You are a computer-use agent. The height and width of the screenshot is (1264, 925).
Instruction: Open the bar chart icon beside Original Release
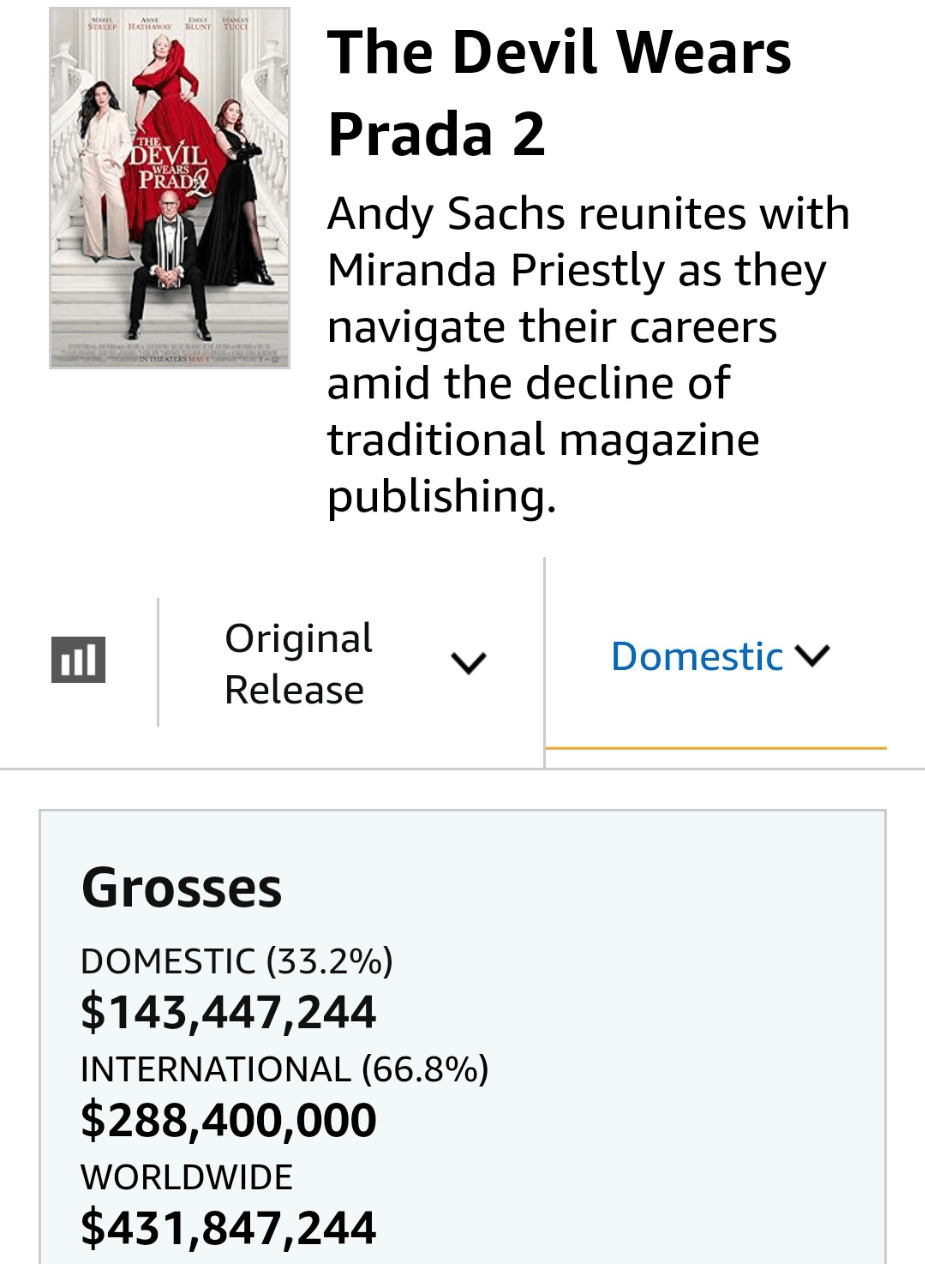[78, 660]
